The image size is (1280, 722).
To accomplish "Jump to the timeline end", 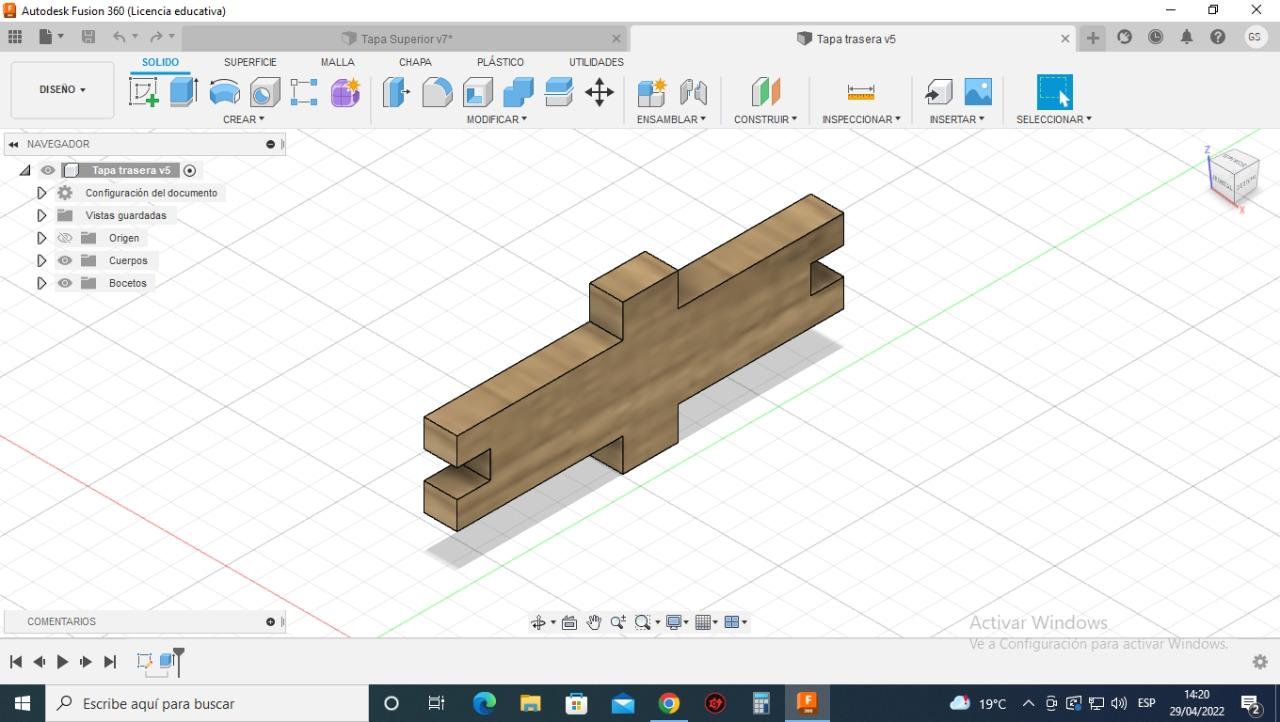I will 110,661.
